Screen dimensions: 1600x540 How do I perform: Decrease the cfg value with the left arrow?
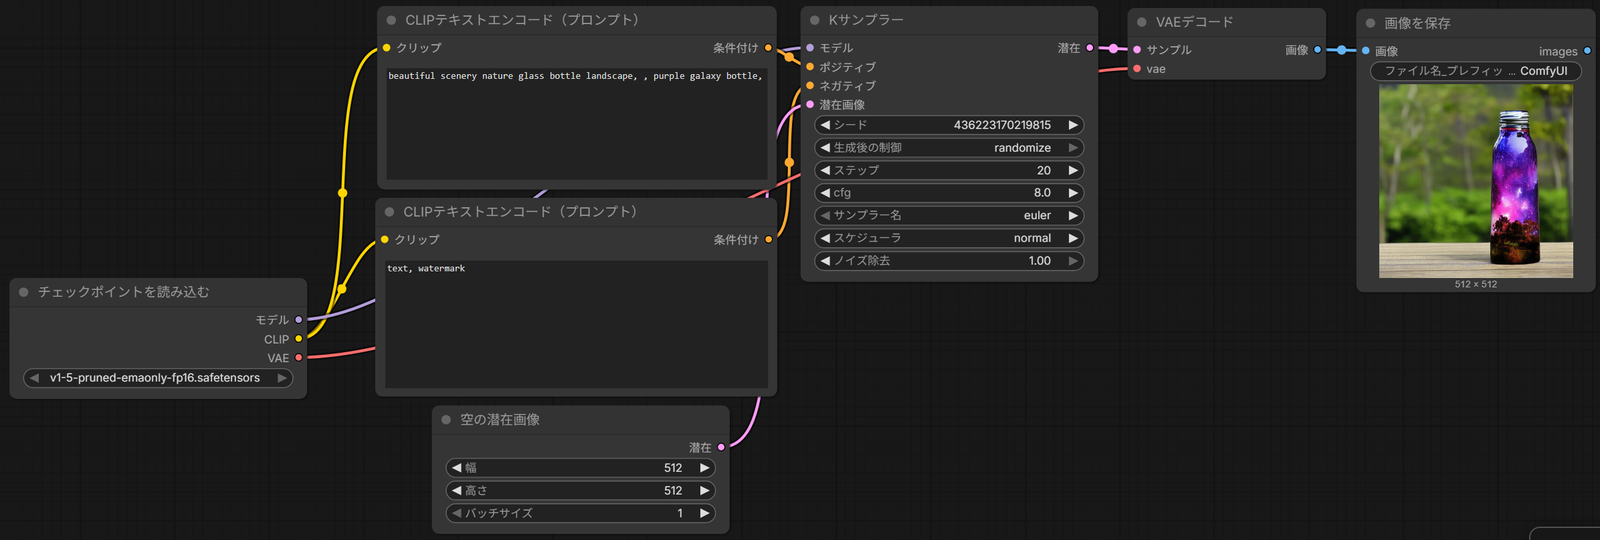pos(825,193)
